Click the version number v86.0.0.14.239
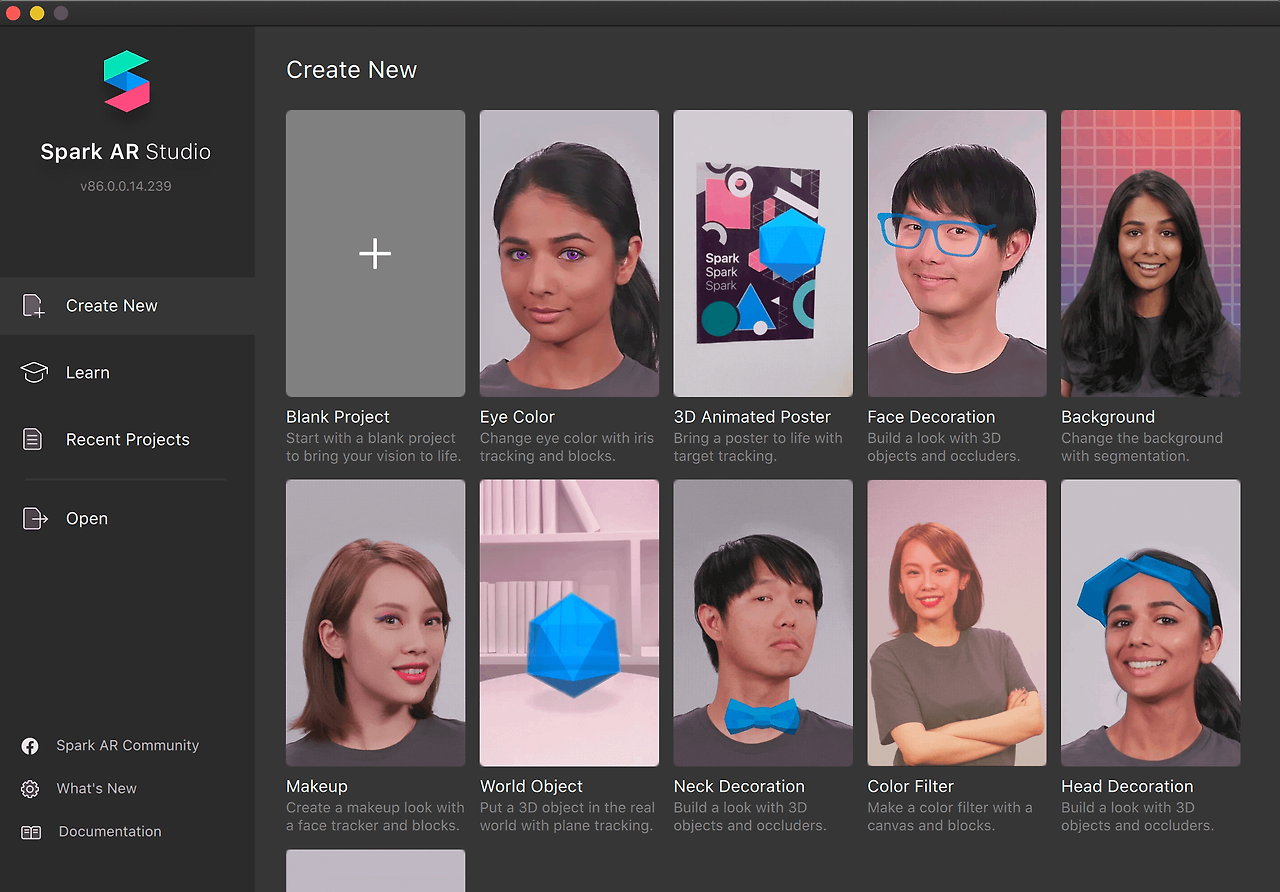This screenshot has width=1280, height=892. point(126,186)
